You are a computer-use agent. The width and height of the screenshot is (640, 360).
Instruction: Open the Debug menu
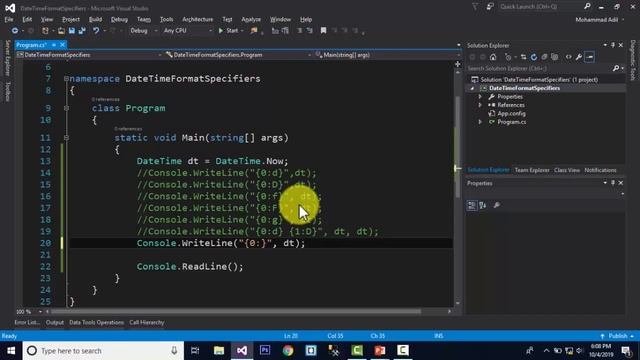(x=119, y=19)
